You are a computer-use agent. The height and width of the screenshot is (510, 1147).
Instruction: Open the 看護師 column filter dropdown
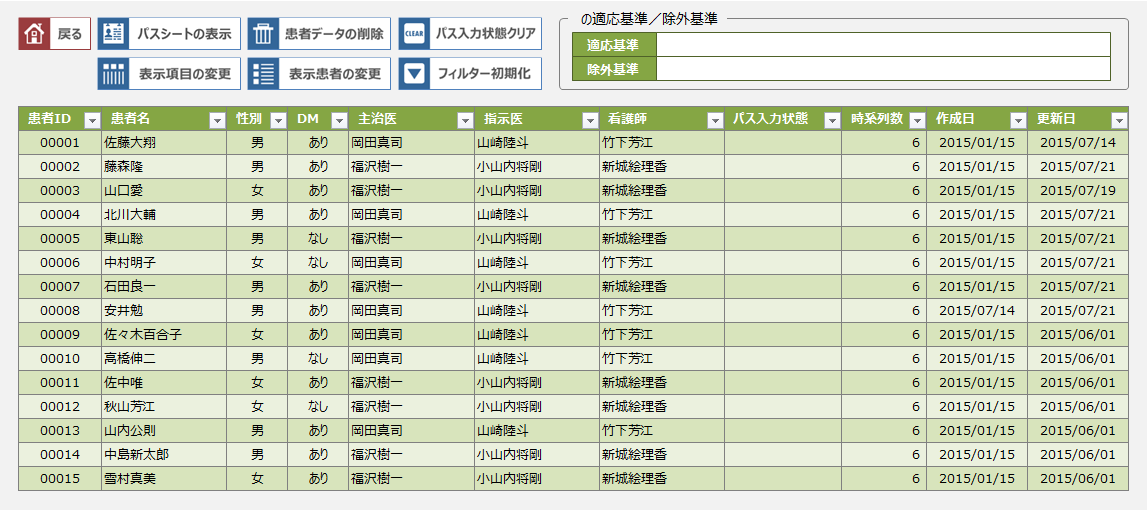click(x=715, y=120)
